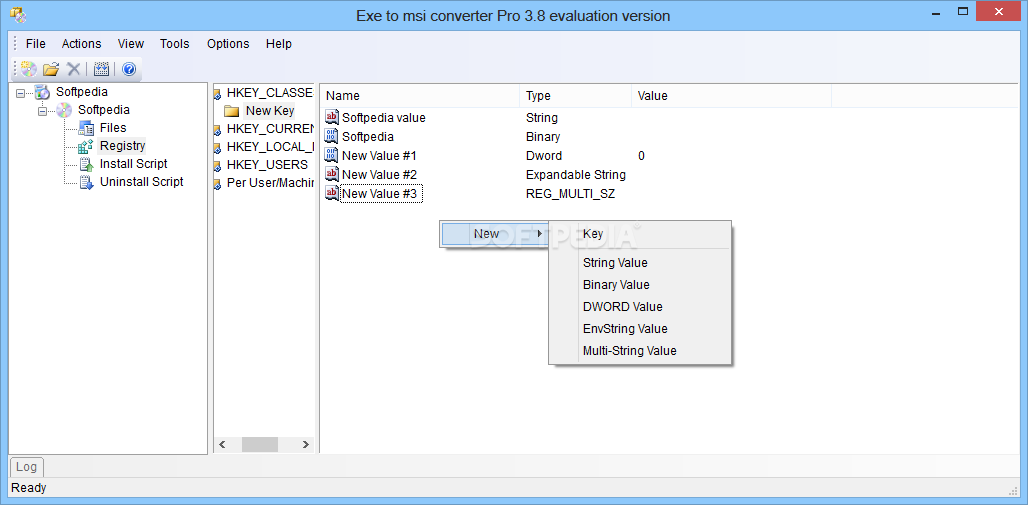Select the Install Script tree item
This screenshot has height=505, width=1028.
[x=133, y=164]
